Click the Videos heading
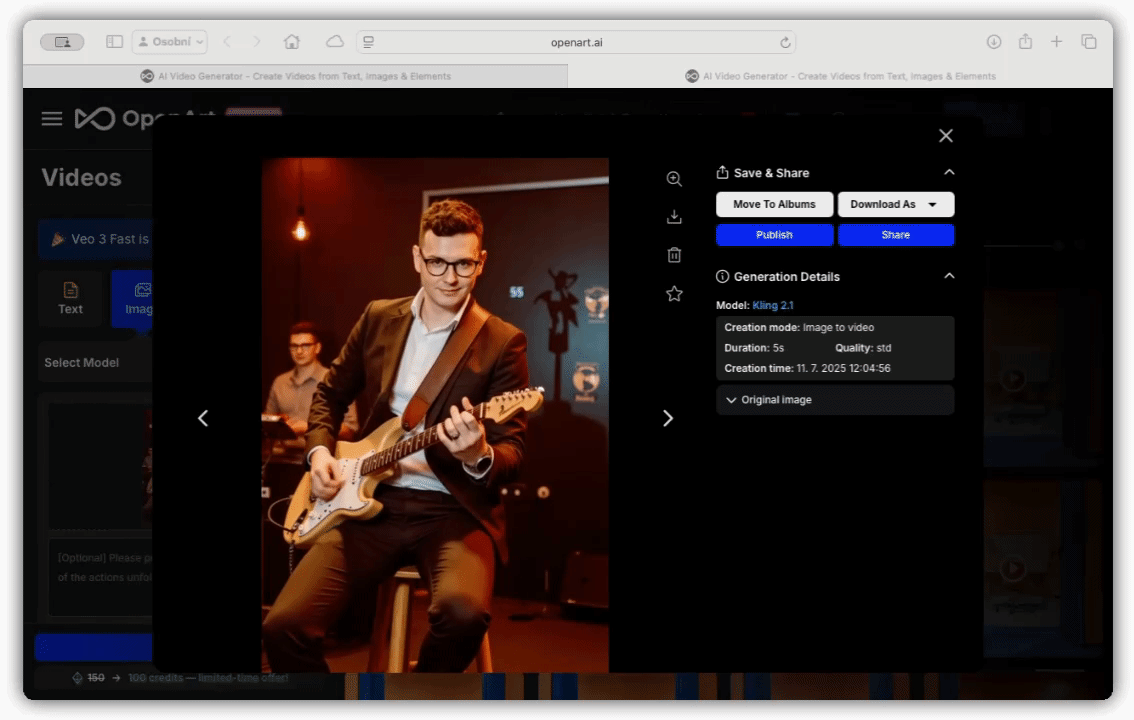The width and height of the screenshot is (1134, 720). tap(82, 178)
